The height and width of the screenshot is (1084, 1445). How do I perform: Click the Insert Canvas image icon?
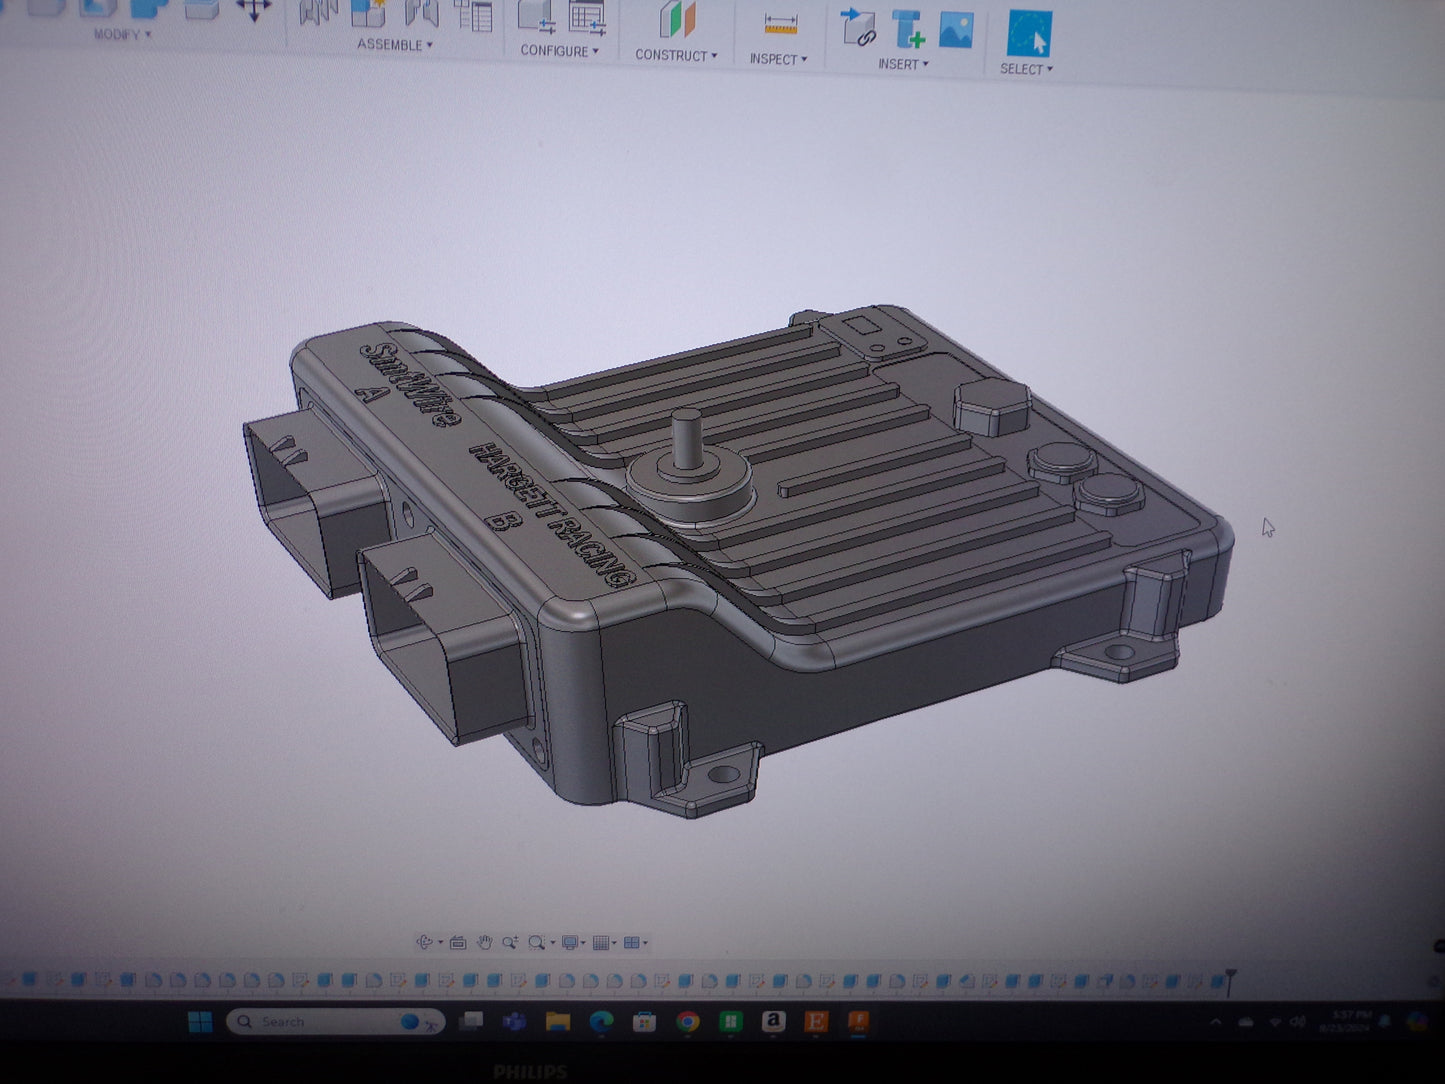956,29
